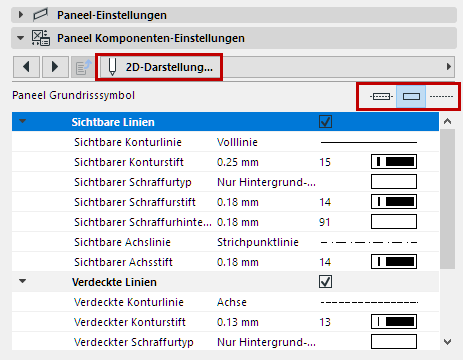Edit pen number 15 for Sichtbarer Konturstift

pos(325,162)
